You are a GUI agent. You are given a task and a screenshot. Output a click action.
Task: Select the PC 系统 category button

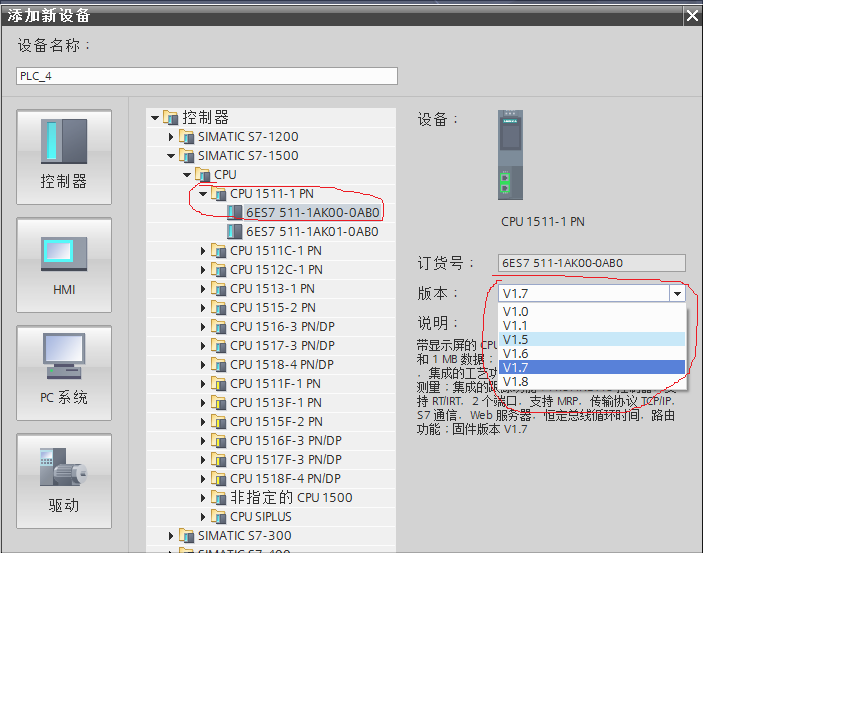click(x=64, y=373)
